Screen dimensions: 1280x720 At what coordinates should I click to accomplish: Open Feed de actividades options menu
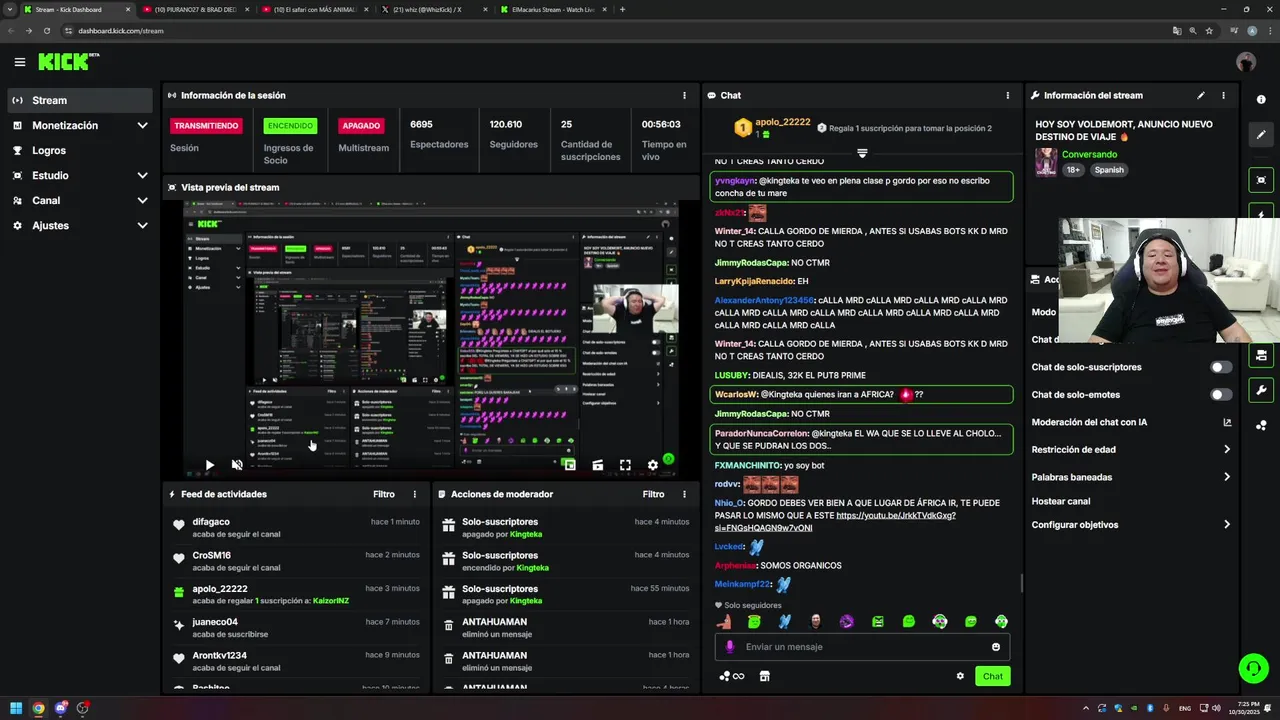[x=414, y=494]
